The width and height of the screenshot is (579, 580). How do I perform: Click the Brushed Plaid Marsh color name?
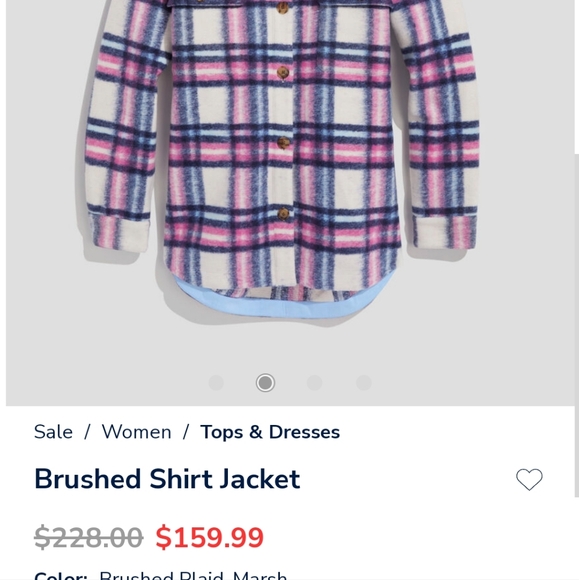point(193,576)
